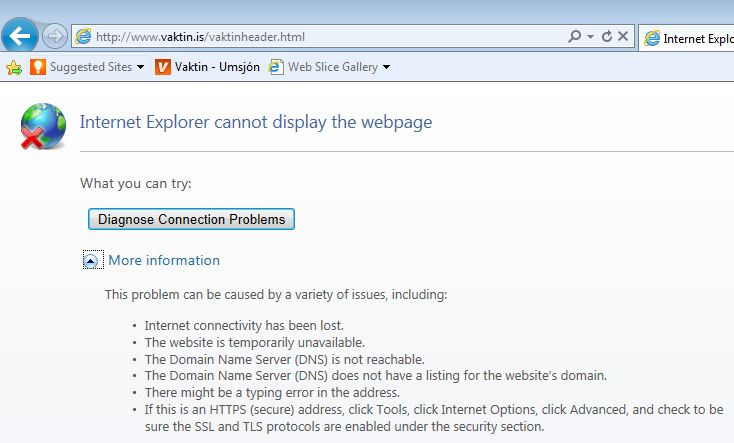This screenshot has width=734, height=443.
Task: Click the Diagnose Connection Problems button
Action: pyautogui.click(x=191, y=219)
